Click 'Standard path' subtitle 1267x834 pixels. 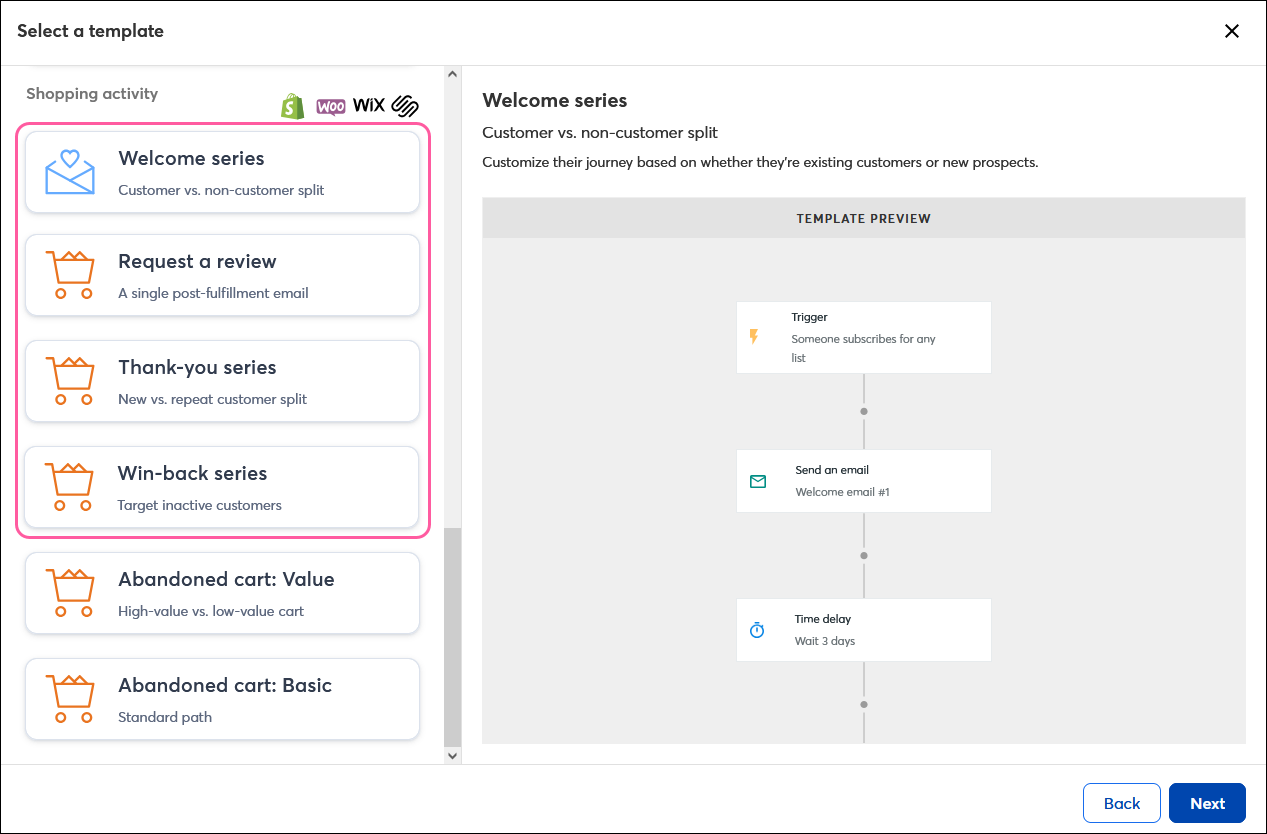[165, 717]
